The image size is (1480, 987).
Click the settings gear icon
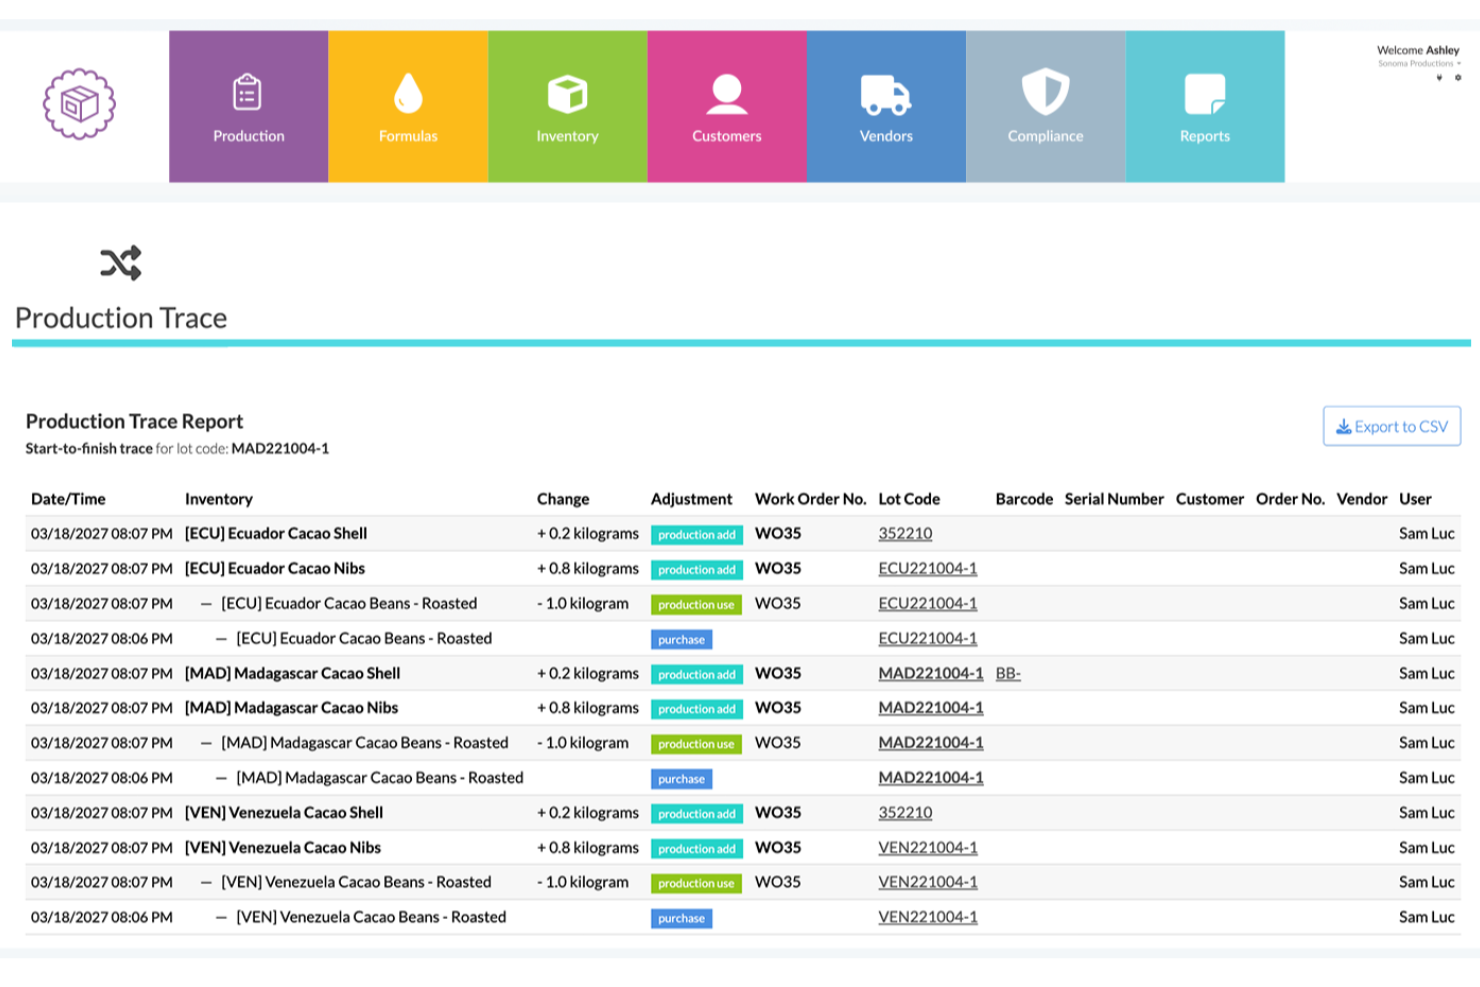point(1458,77)
